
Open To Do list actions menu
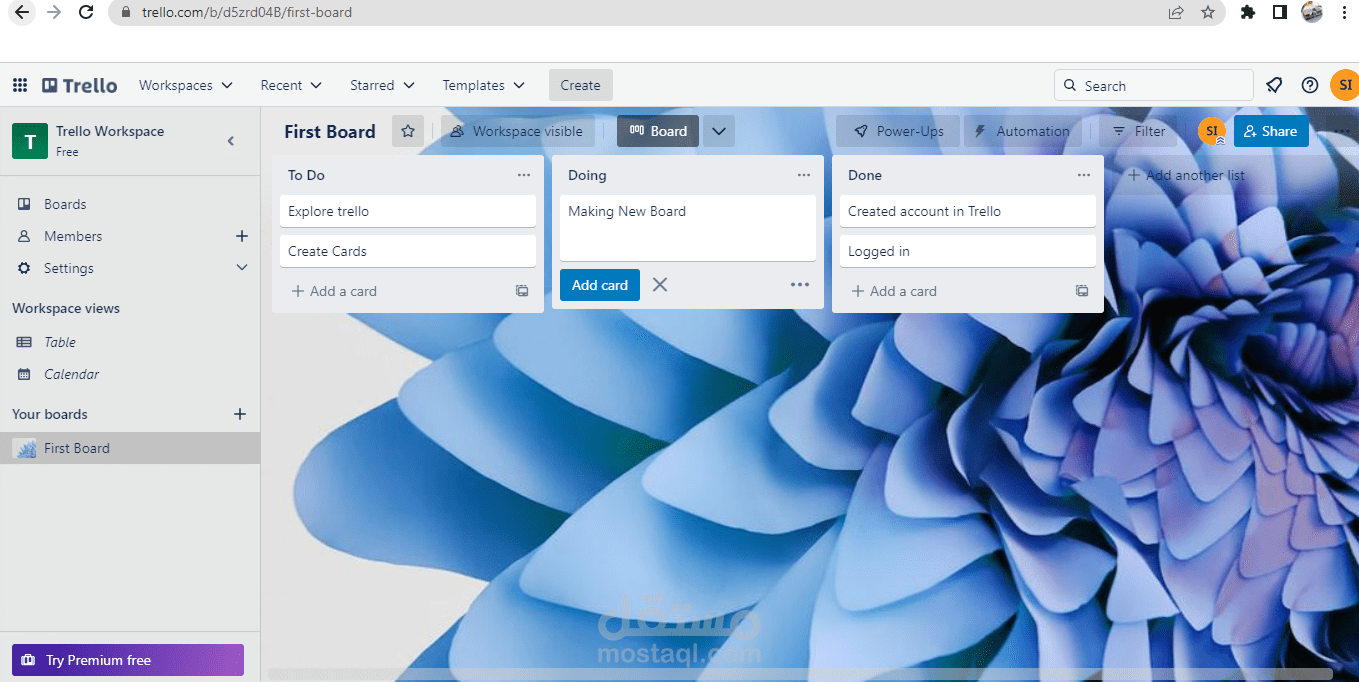[524, 175]
